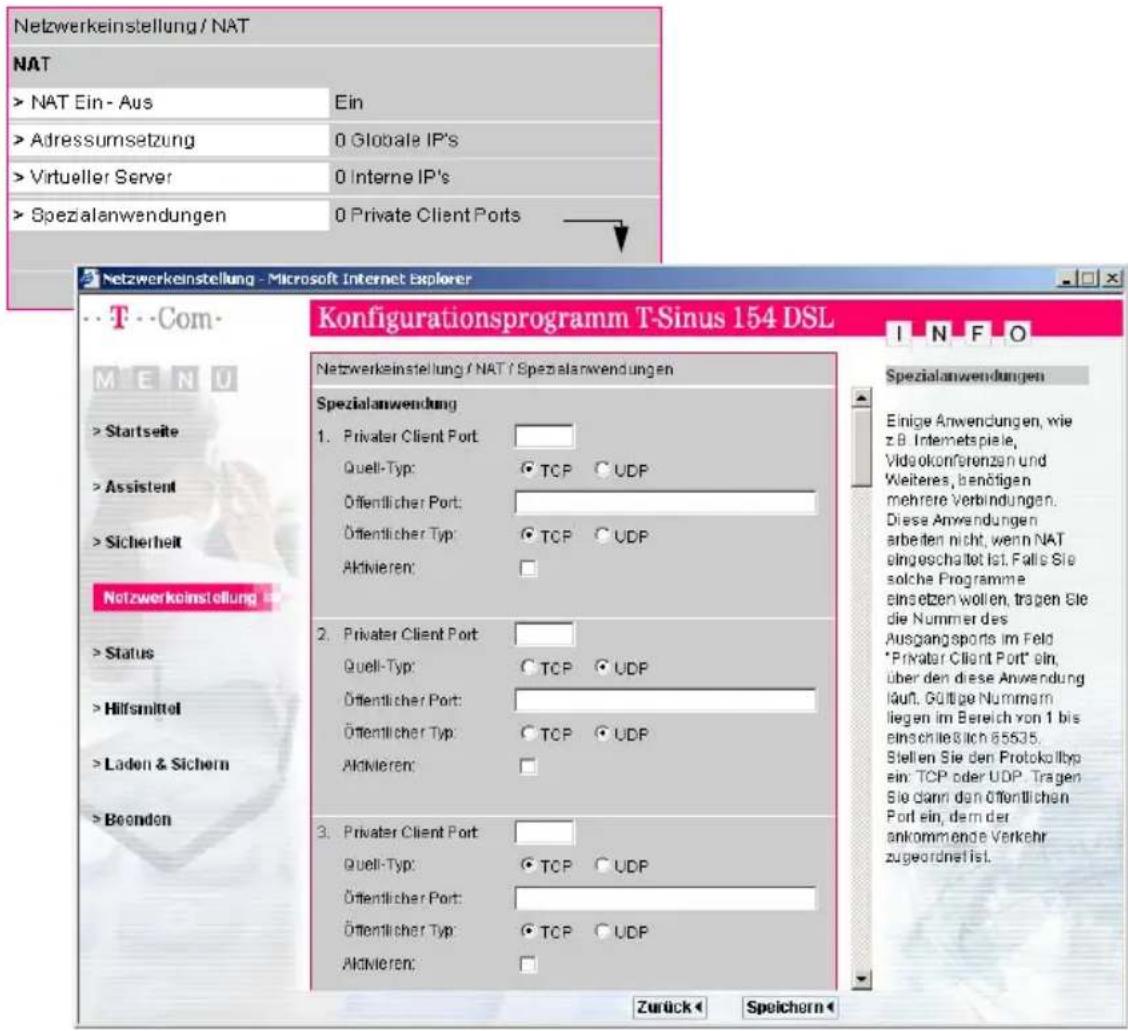Click the Zurück button
Image resolution: width=1128 pixels, height=1031 pixels.
coord(670,1007)
